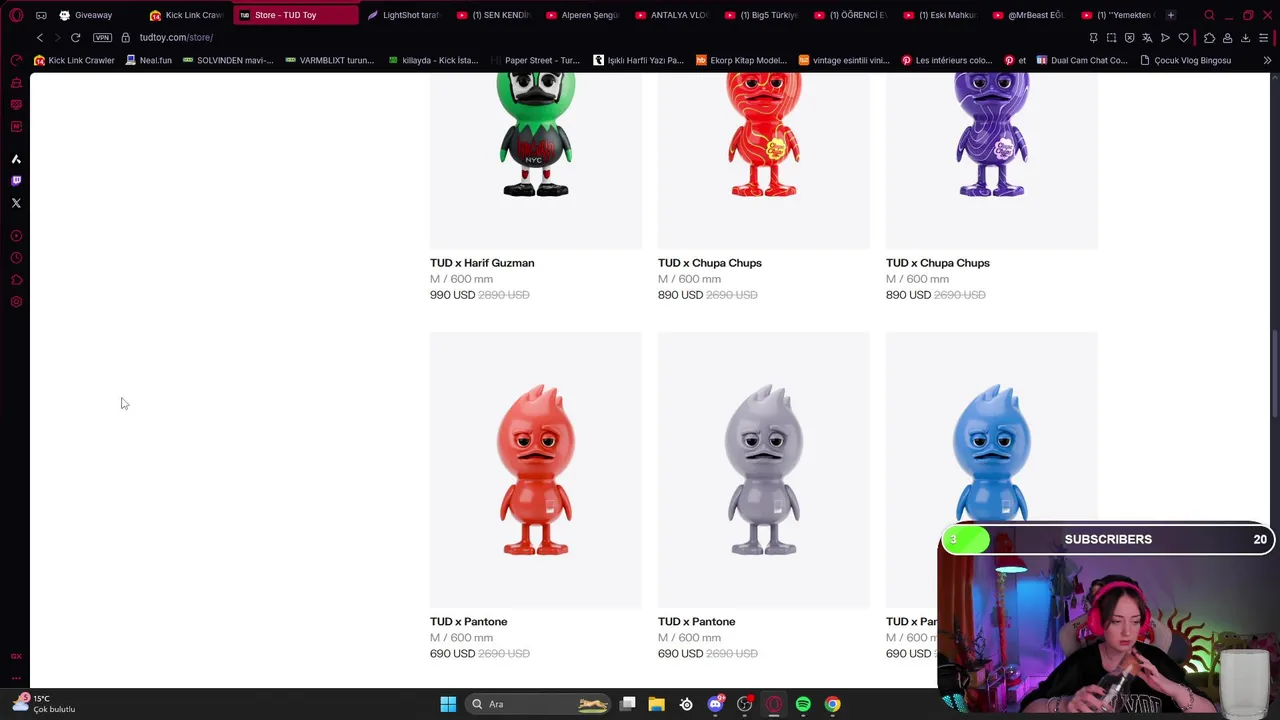
Task: Click the red Chupa Chups figure image
Action: [764, 160]
